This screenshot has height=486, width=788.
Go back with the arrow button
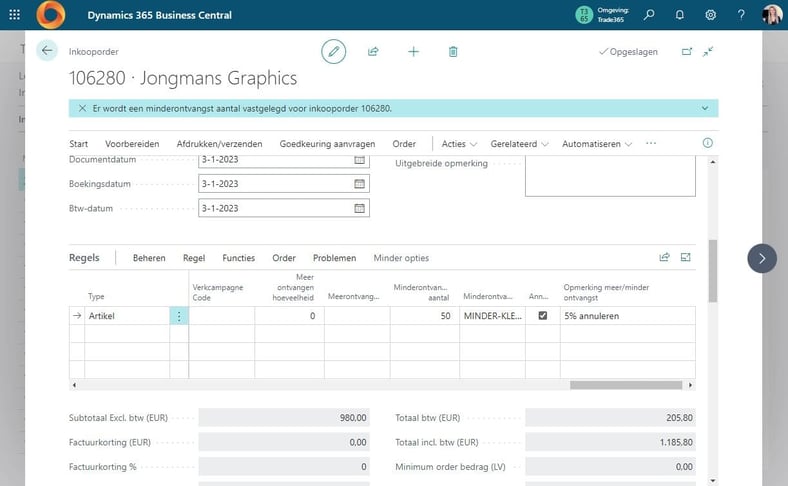click(x=47, y=51)
